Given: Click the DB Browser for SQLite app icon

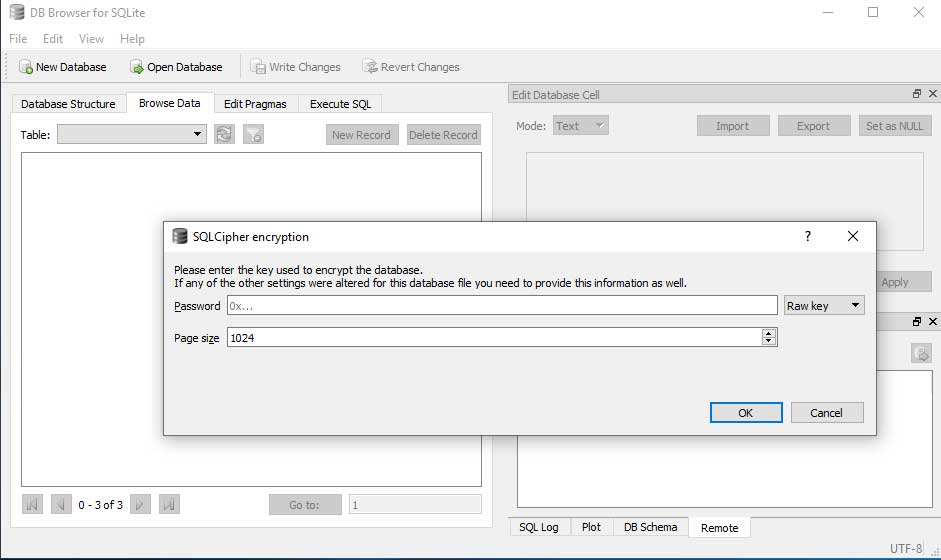Looking at the screenshot, I should (x=17, y=12).
